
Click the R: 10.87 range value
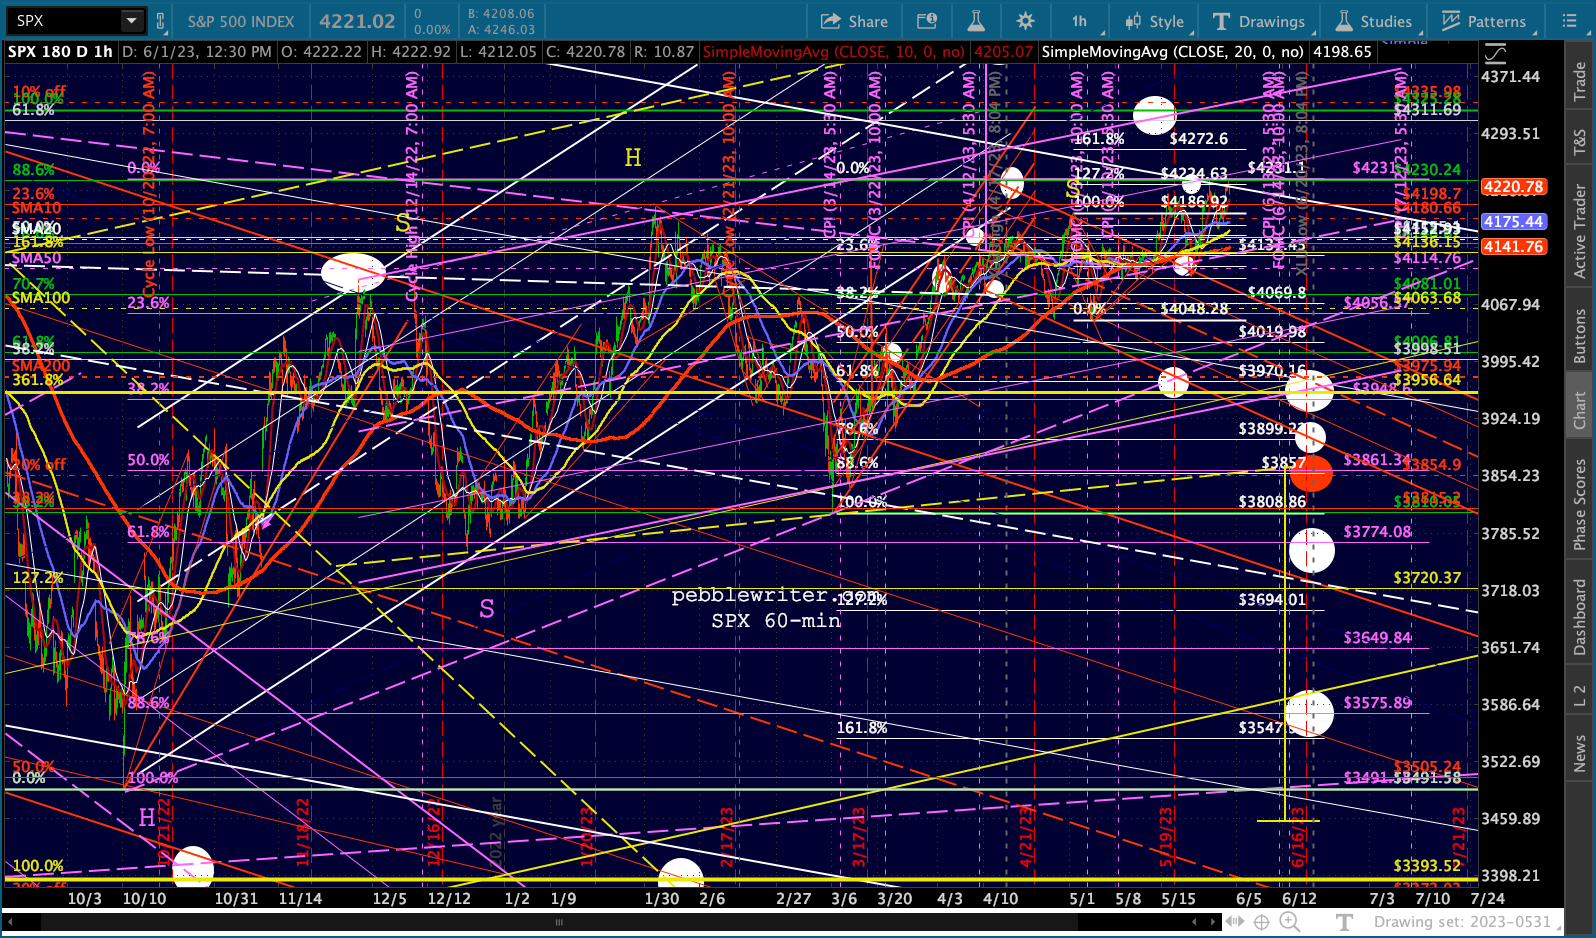point(664,52)
